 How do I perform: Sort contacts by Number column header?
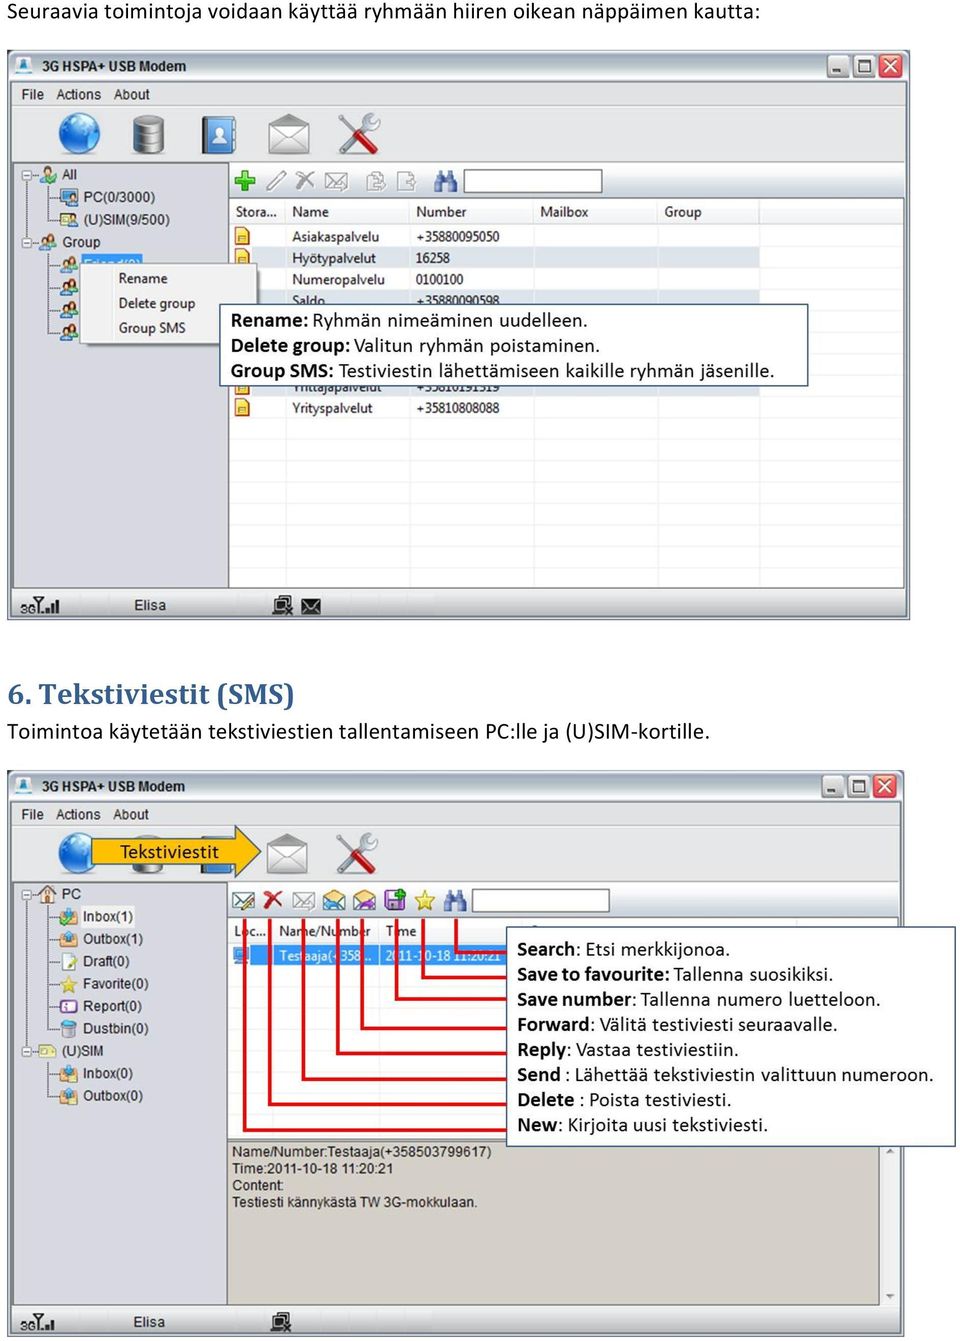click(x=441, y=212)
